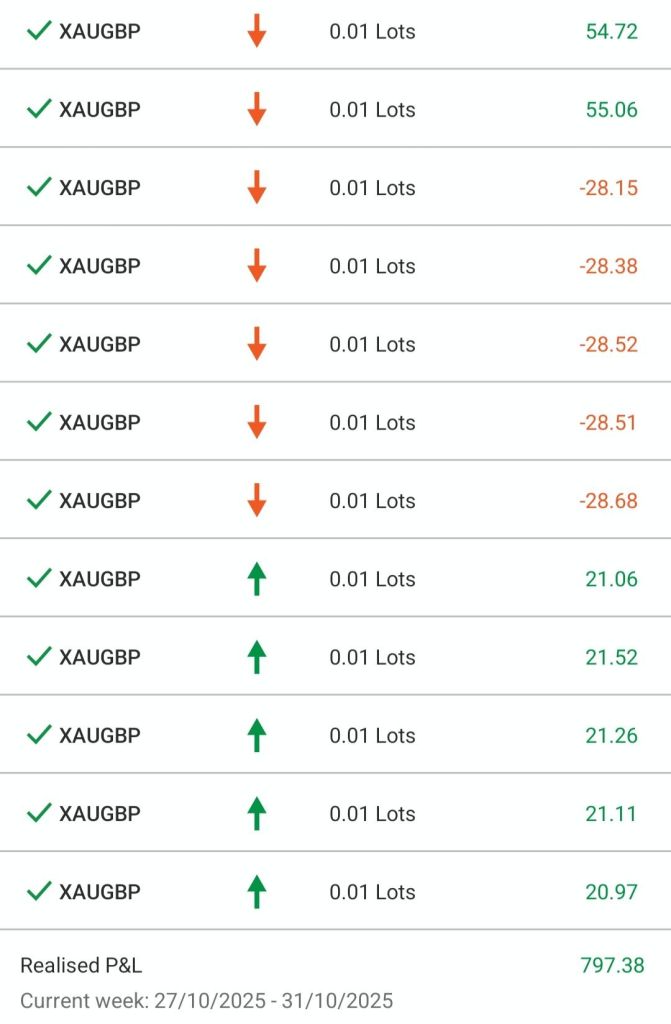Click the checkmark icon beside the 54.72 trade

[39, 31]
